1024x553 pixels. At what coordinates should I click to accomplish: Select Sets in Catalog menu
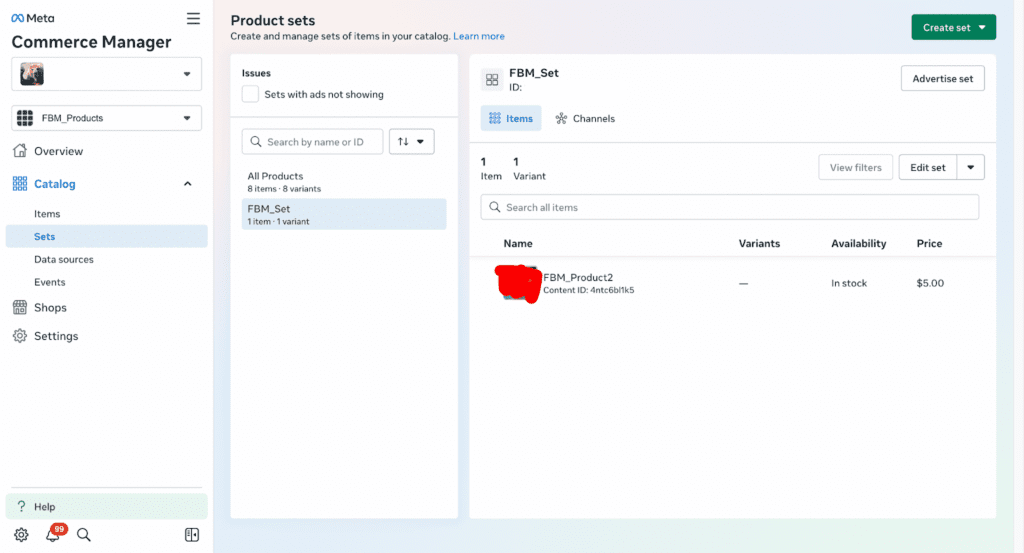106,236
